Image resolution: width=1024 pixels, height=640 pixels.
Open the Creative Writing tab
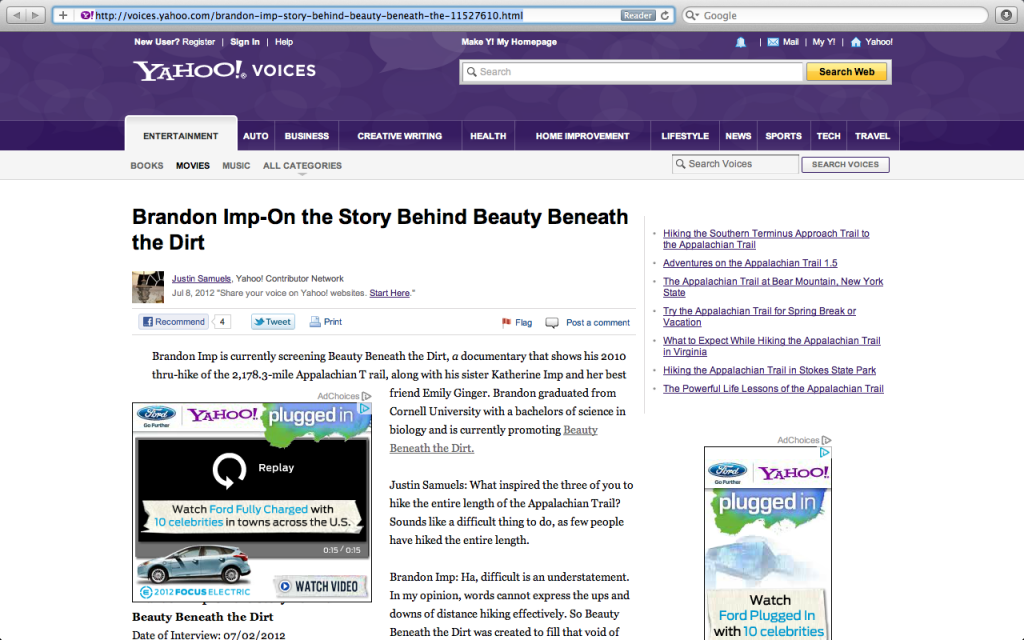tap(400, 136)
